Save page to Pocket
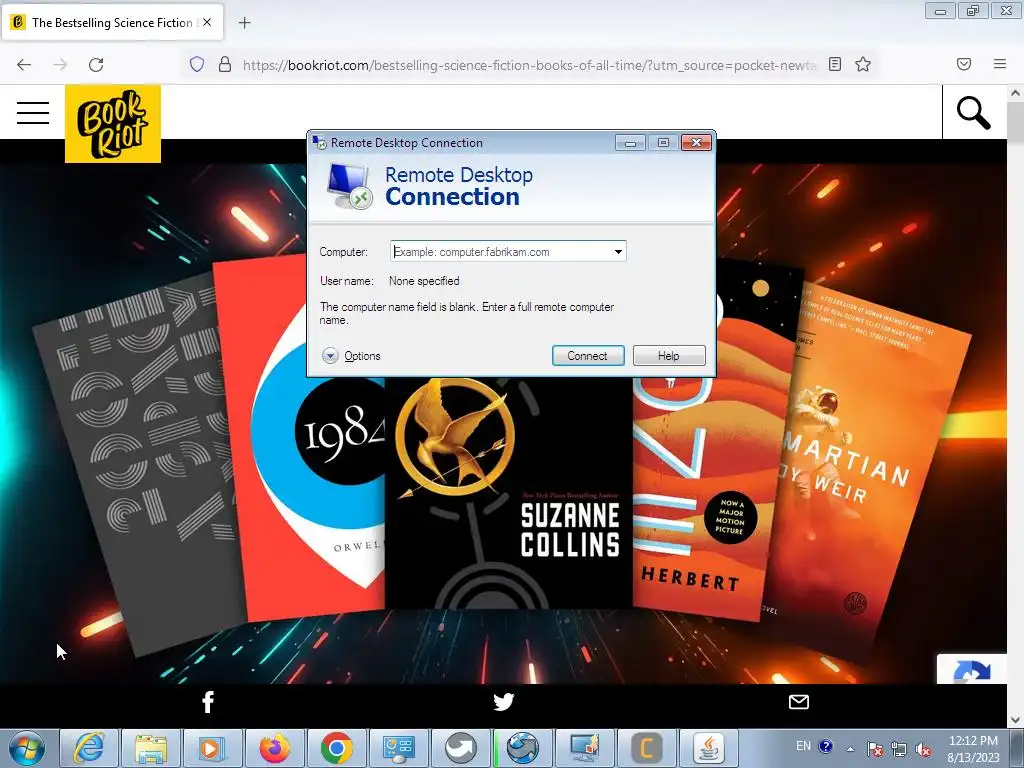This screenshot has height=768, width=1024. (x=964, y=64)
